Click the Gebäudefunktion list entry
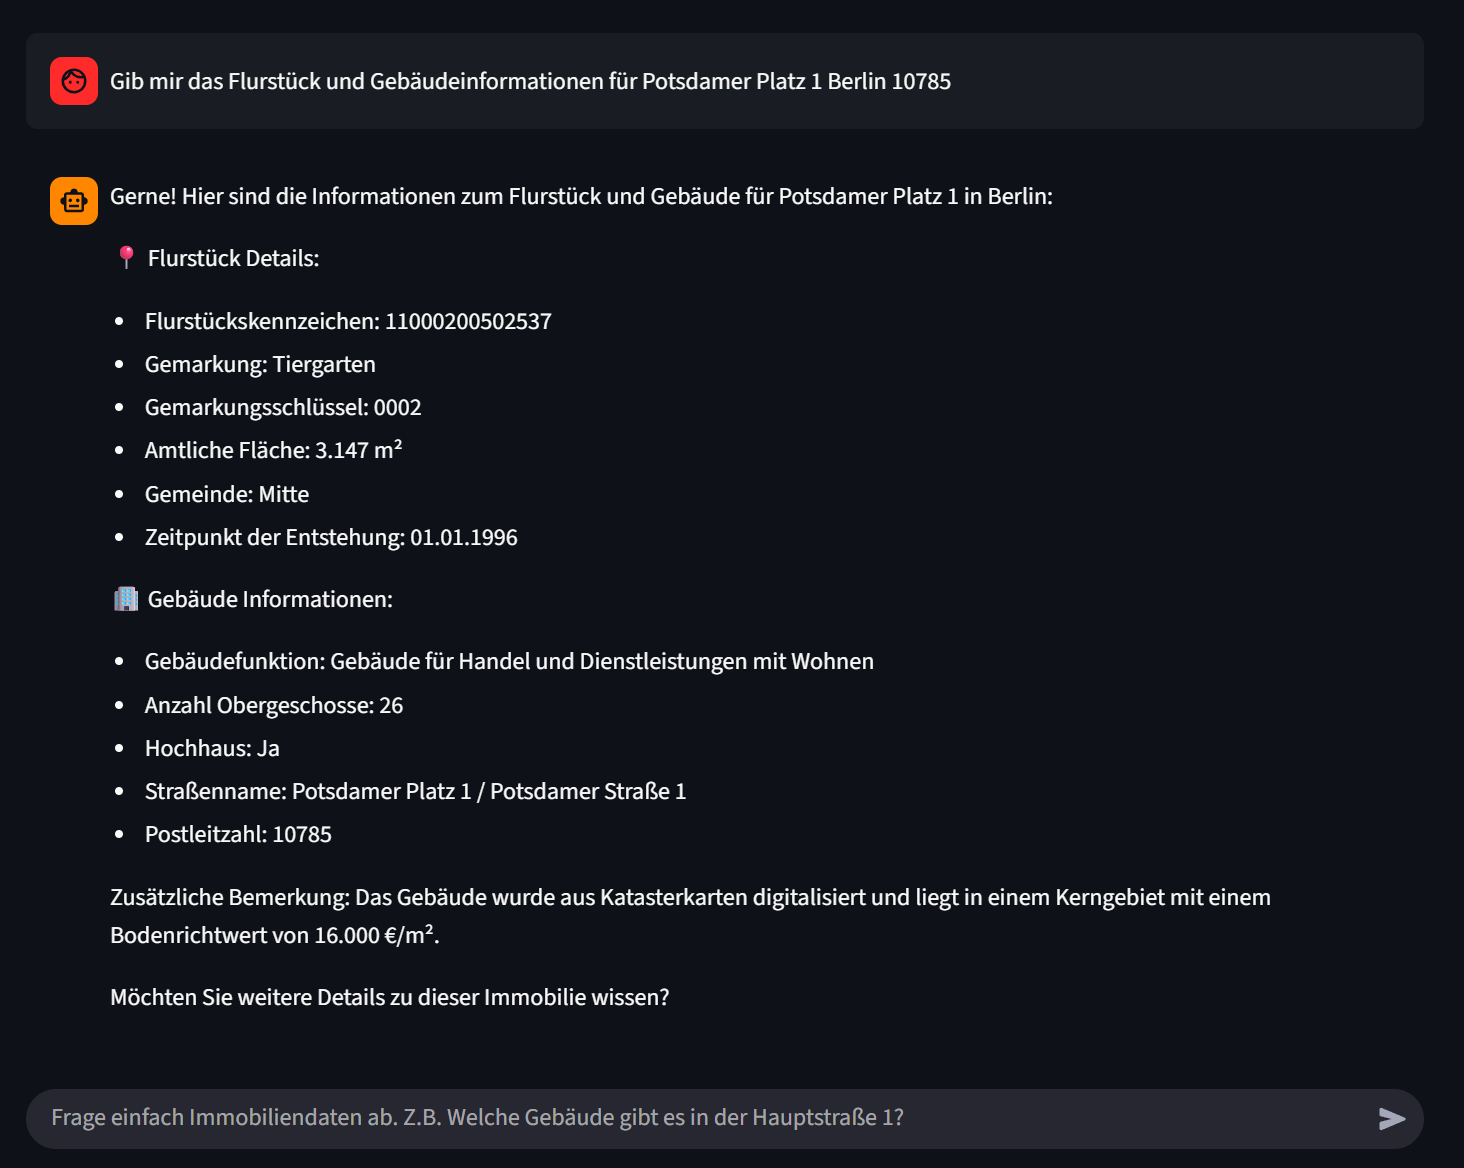Viewport: 1464px width, 1168px height. (509, 661)
